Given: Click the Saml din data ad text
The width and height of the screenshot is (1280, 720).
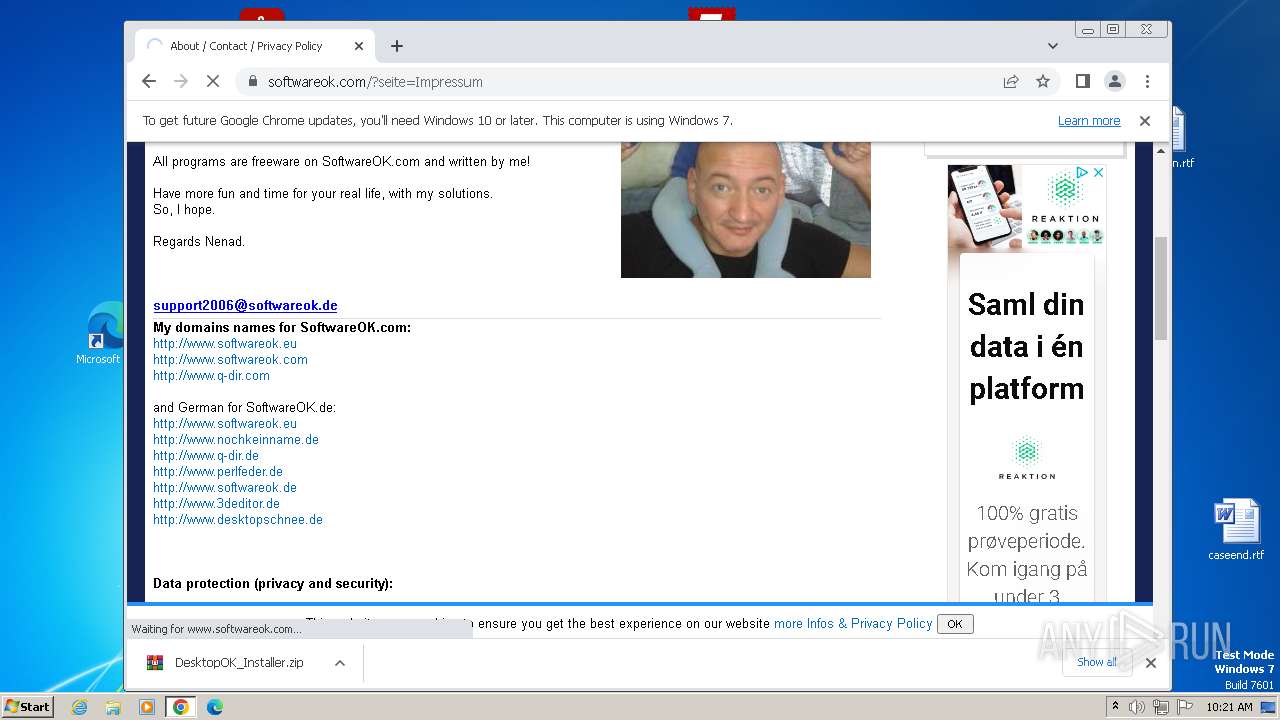Looking at the screenshot, I should coord(1027,346).
